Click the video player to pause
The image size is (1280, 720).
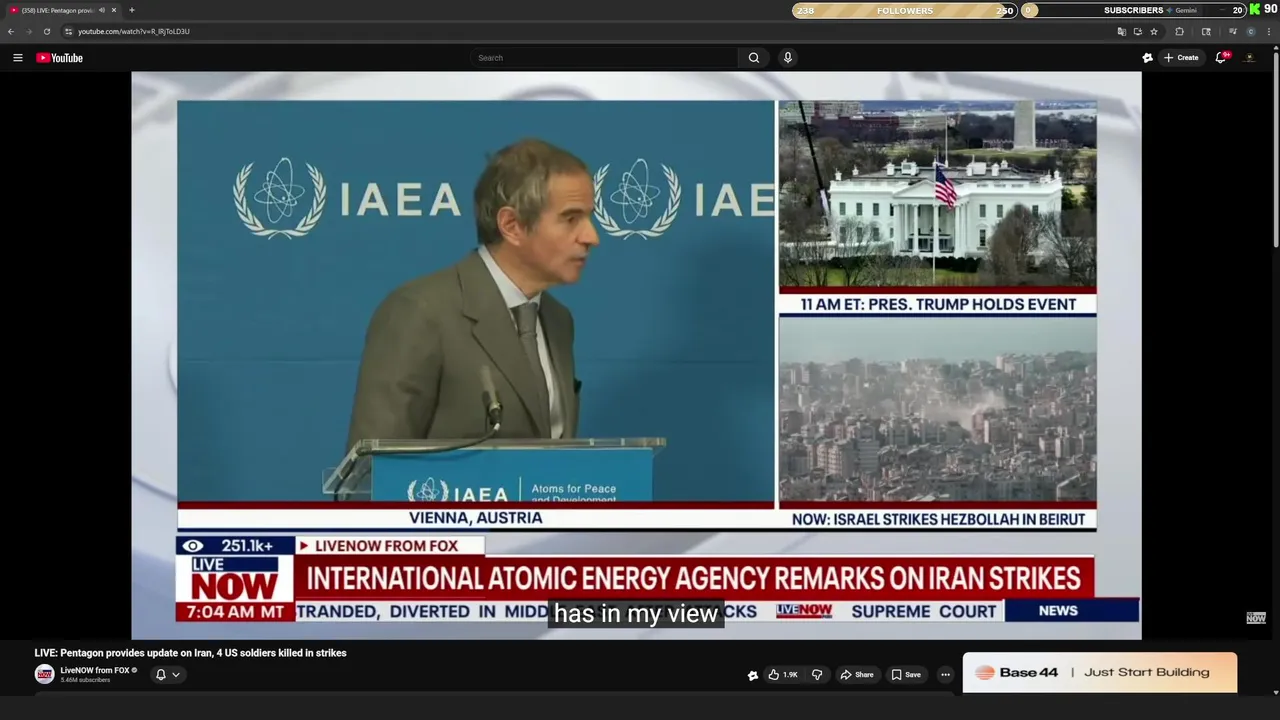point(636,355)
